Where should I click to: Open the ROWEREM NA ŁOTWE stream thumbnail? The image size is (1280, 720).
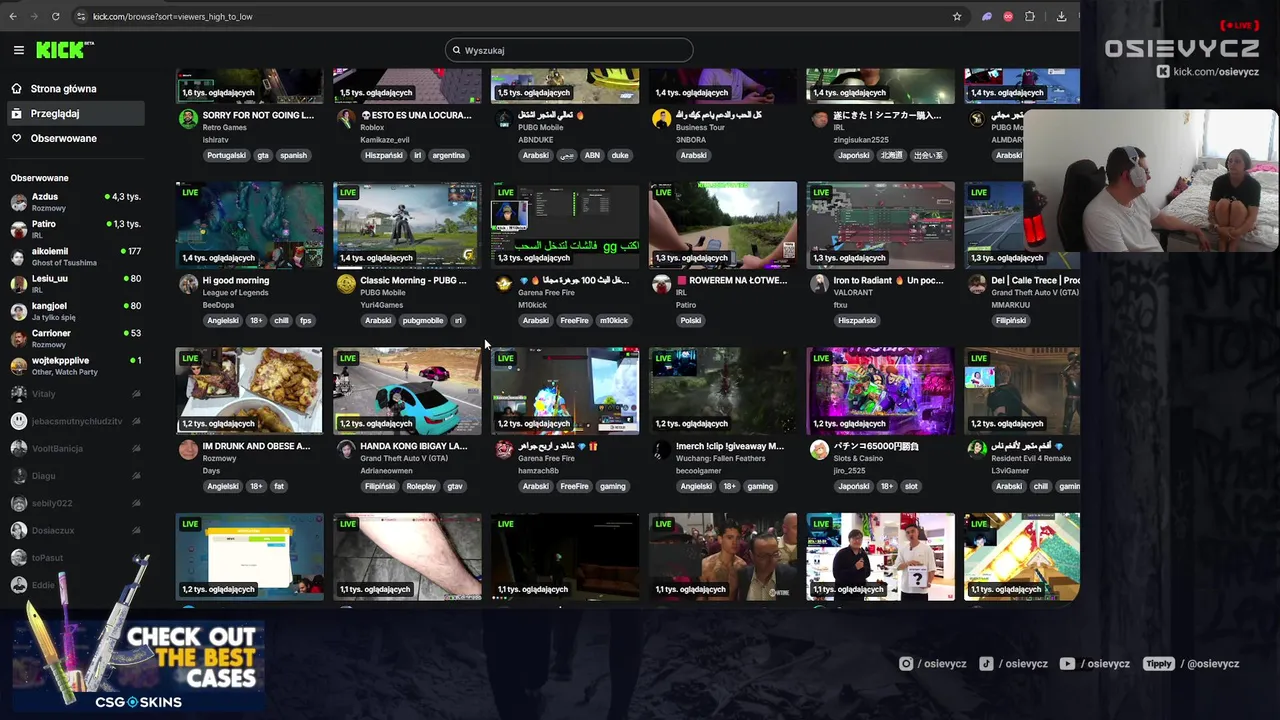pos(723,225)
